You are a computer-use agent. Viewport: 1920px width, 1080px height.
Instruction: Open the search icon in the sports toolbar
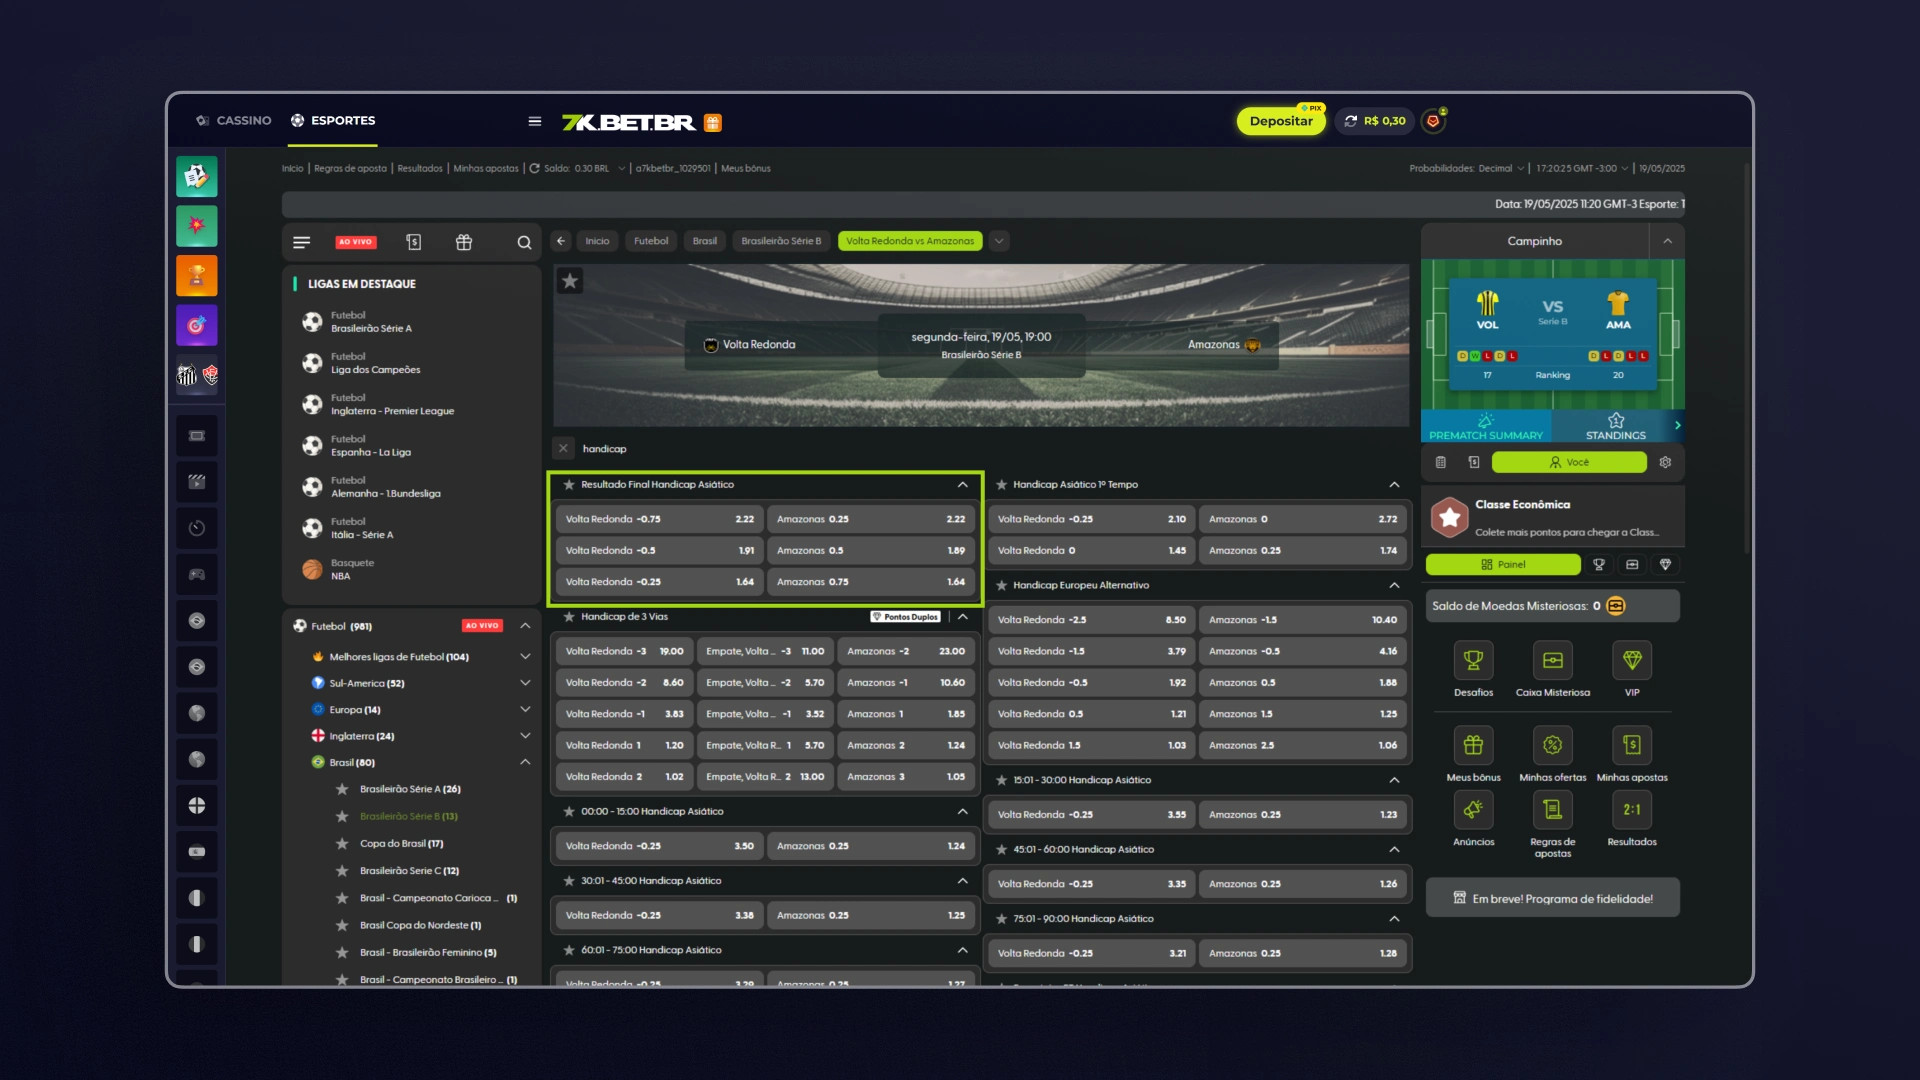(x=524, y=242)
